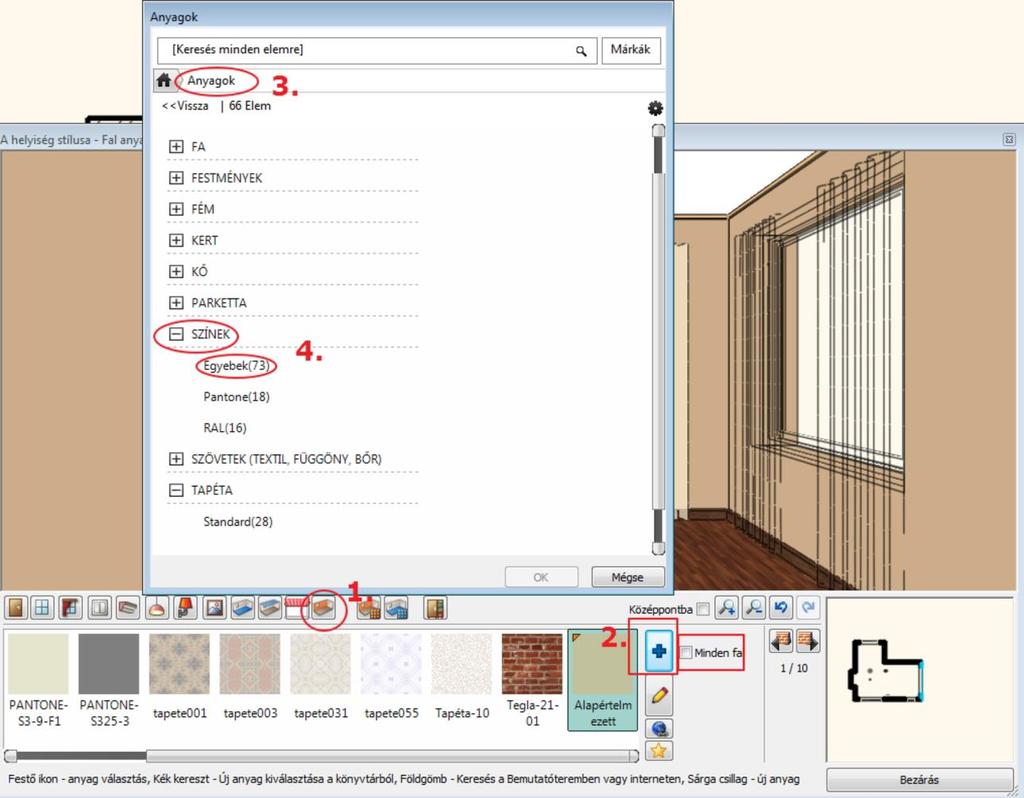The height and width of the screenshot is (798, 1024).
Task: Select the window icon in room toolbar
Action: tap(42, 608)
